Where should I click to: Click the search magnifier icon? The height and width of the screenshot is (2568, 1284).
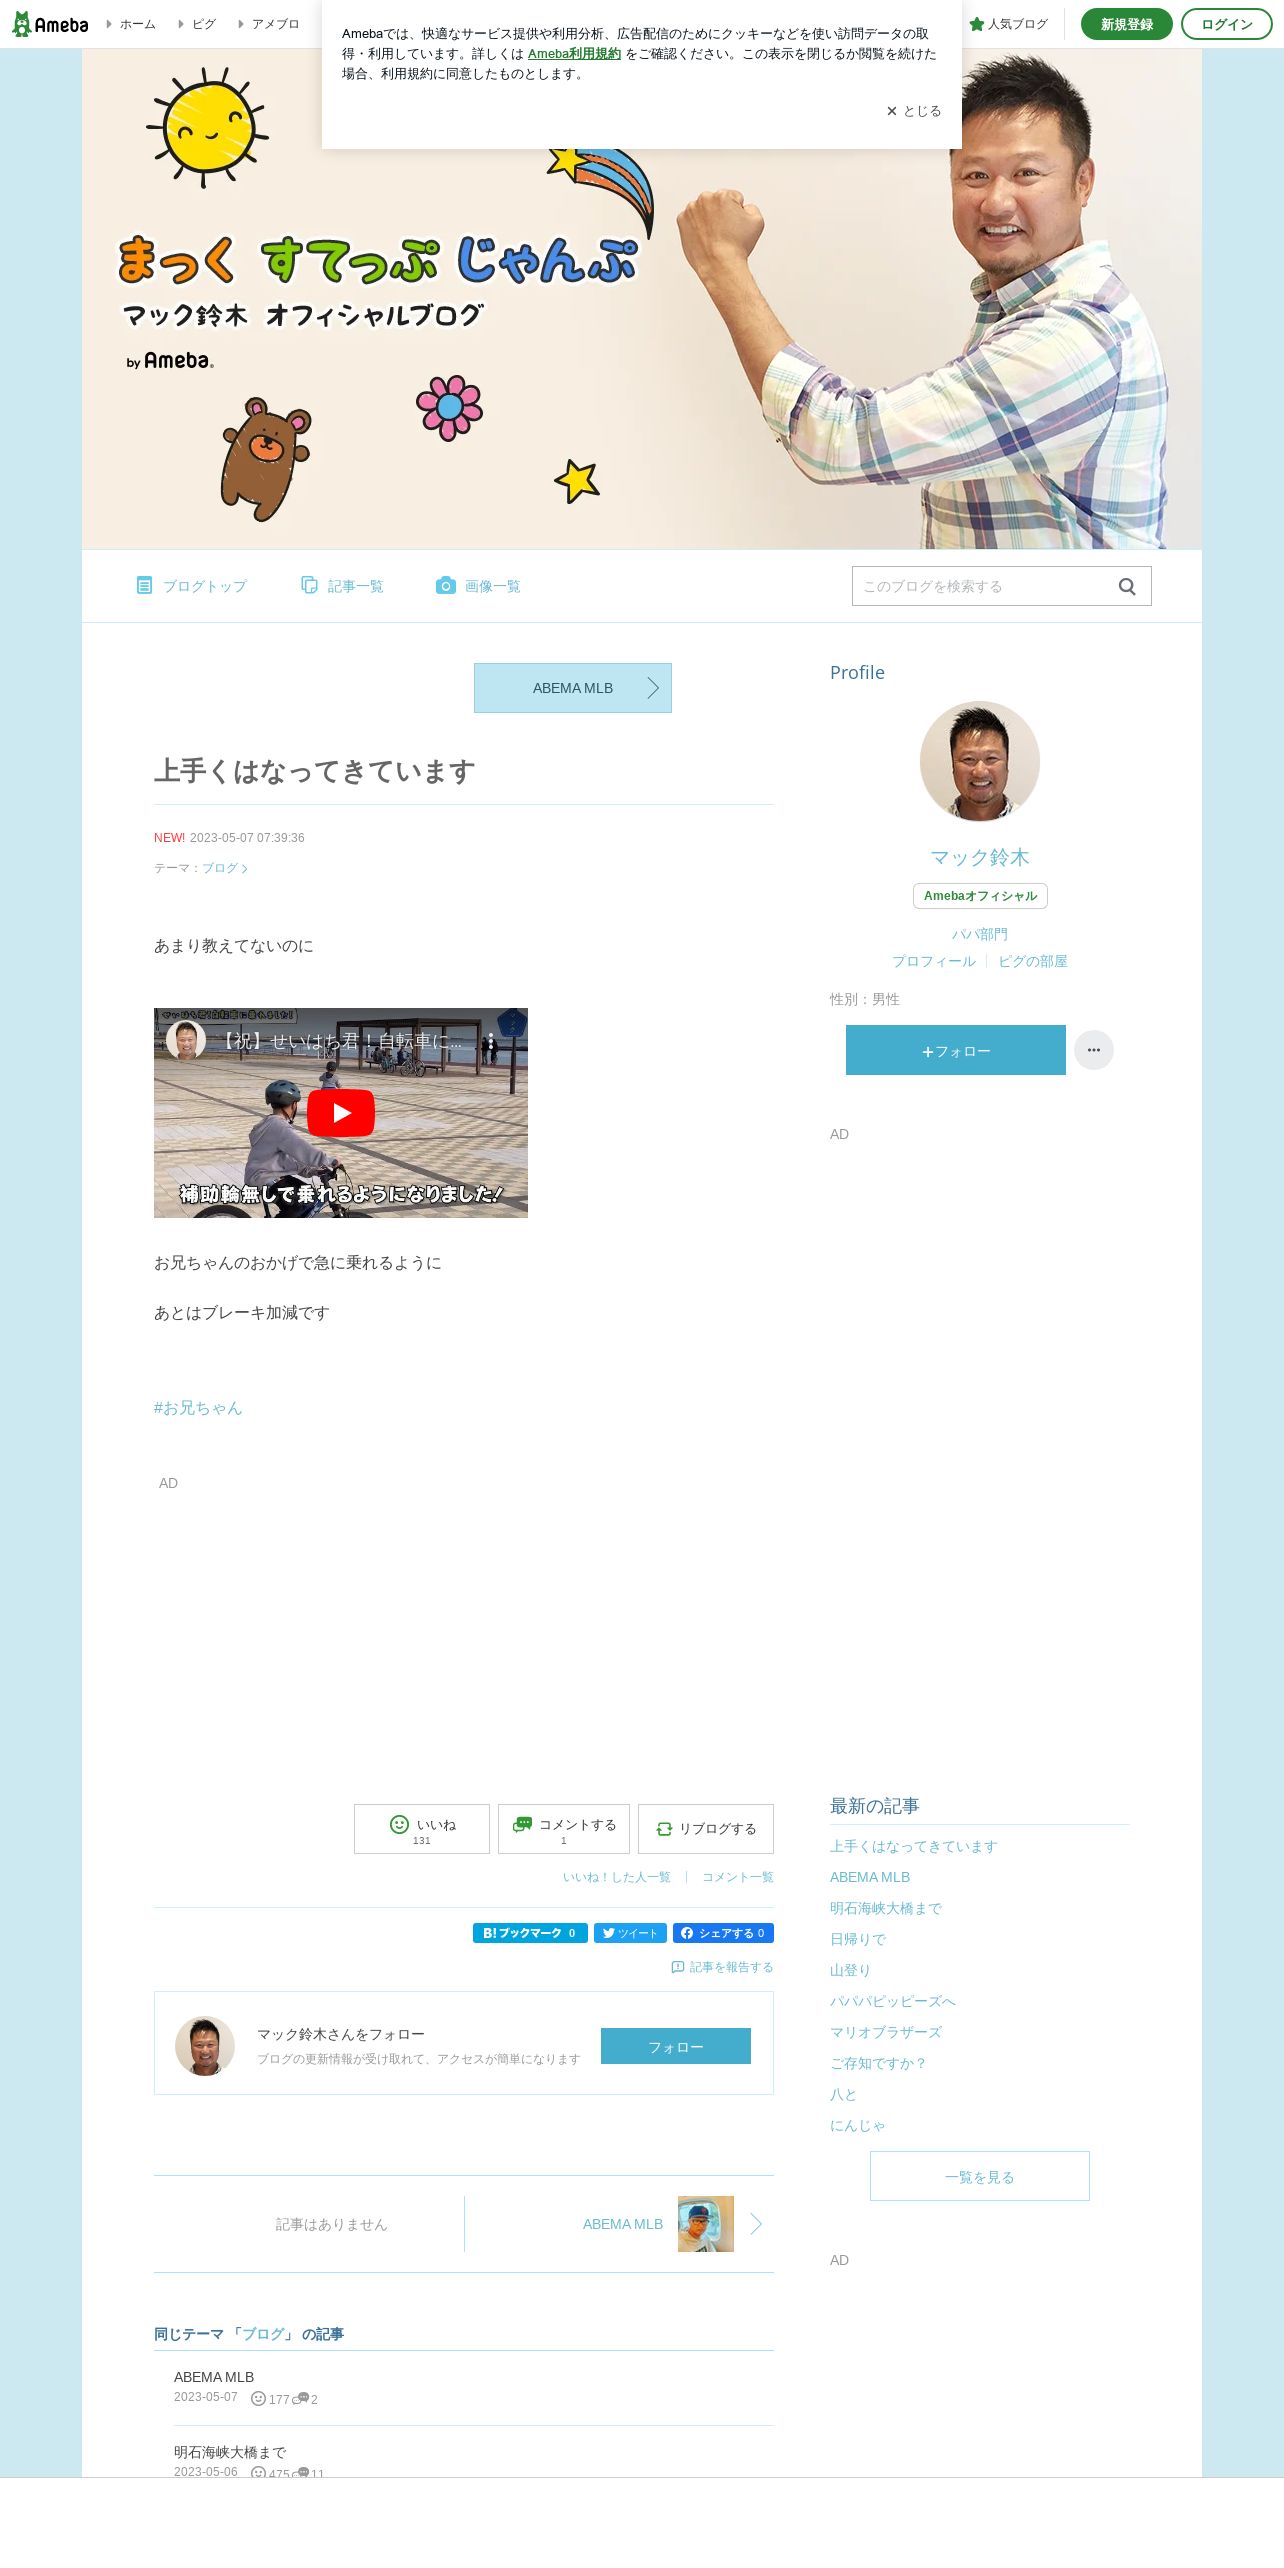pyautogui.click(x=1127, y=587)
